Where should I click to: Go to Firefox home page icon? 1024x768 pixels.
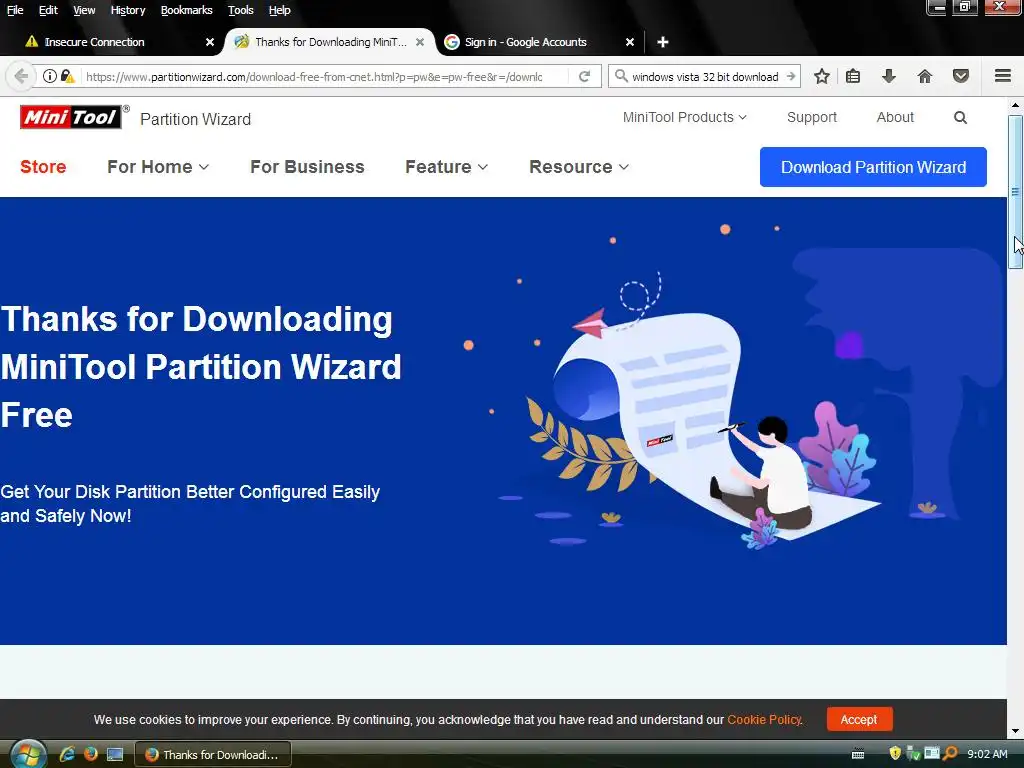(x=925, y=76)
